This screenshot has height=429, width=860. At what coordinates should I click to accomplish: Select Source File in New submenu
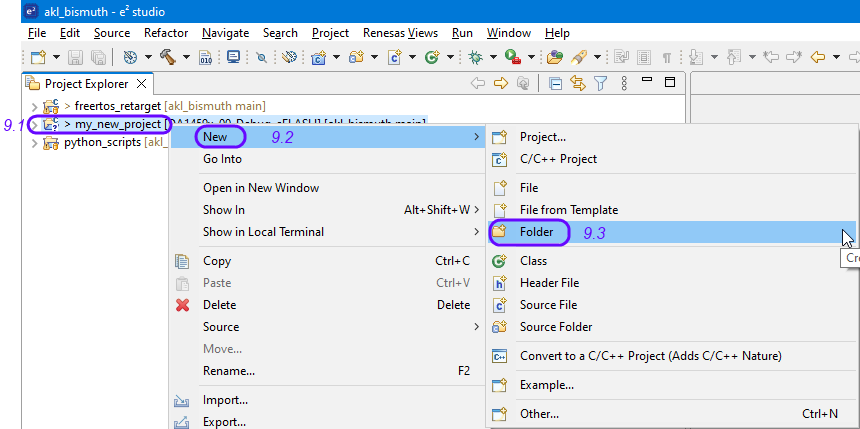pos(671,305)
